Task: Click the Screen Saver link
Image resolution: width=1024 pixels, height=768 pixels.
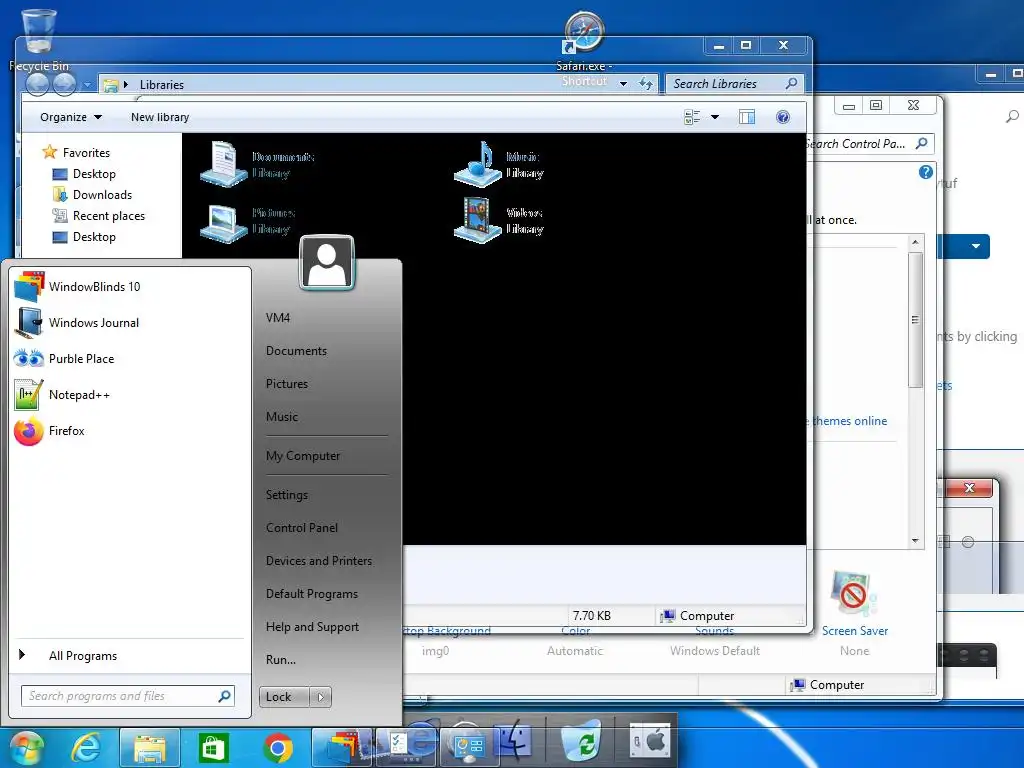Action: pos(854,631)
